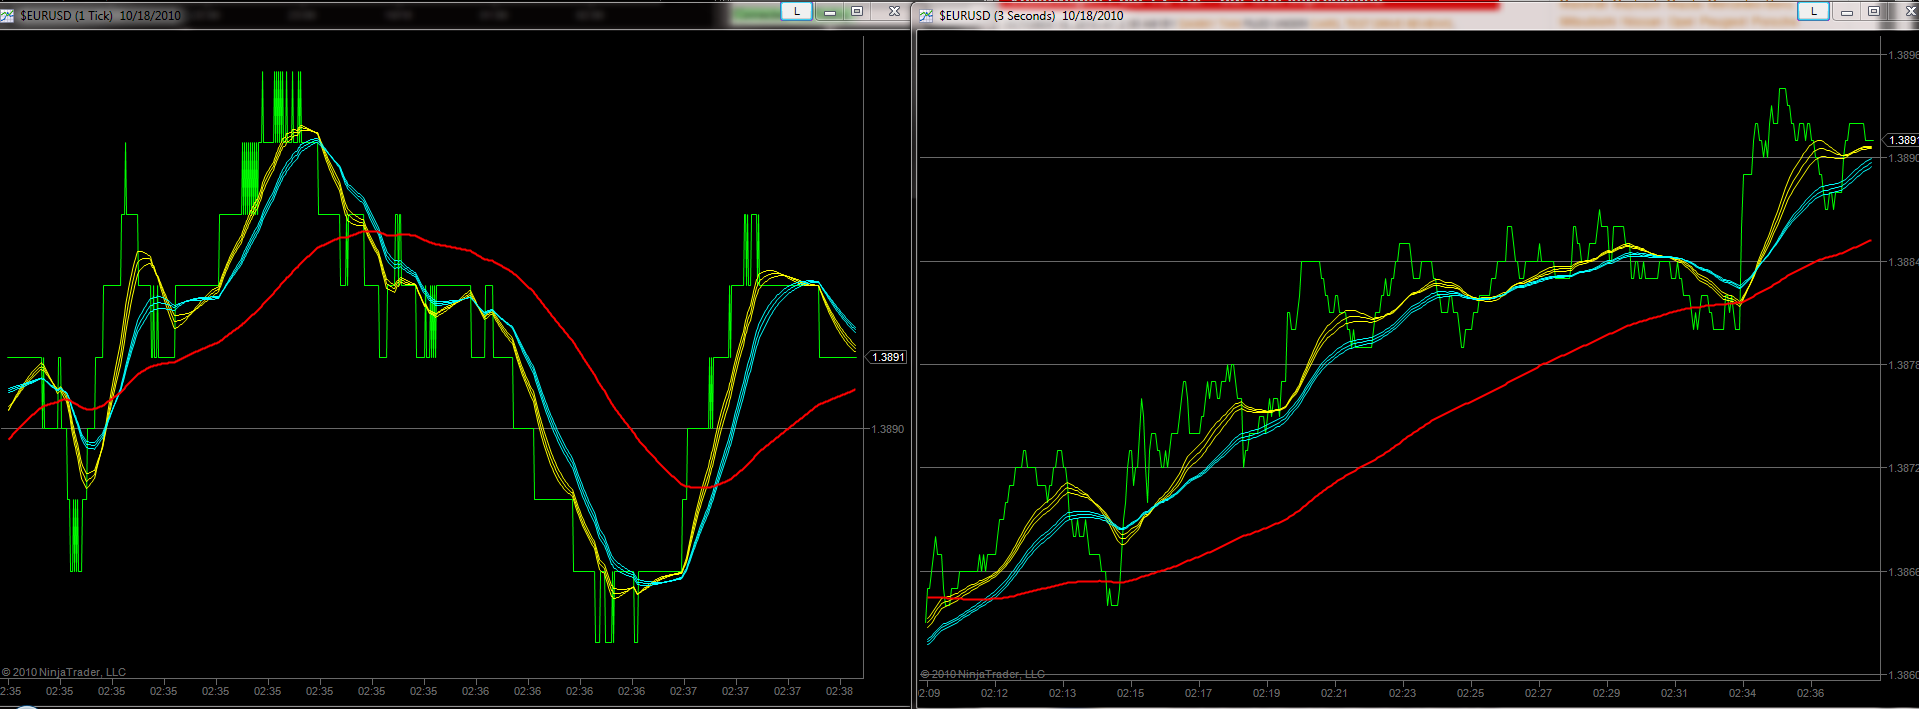Click the 02:15 time label on the 3 Seconds chart
The height and width of the screenshot is (709, 1919).
click(x=1130, y=693)
